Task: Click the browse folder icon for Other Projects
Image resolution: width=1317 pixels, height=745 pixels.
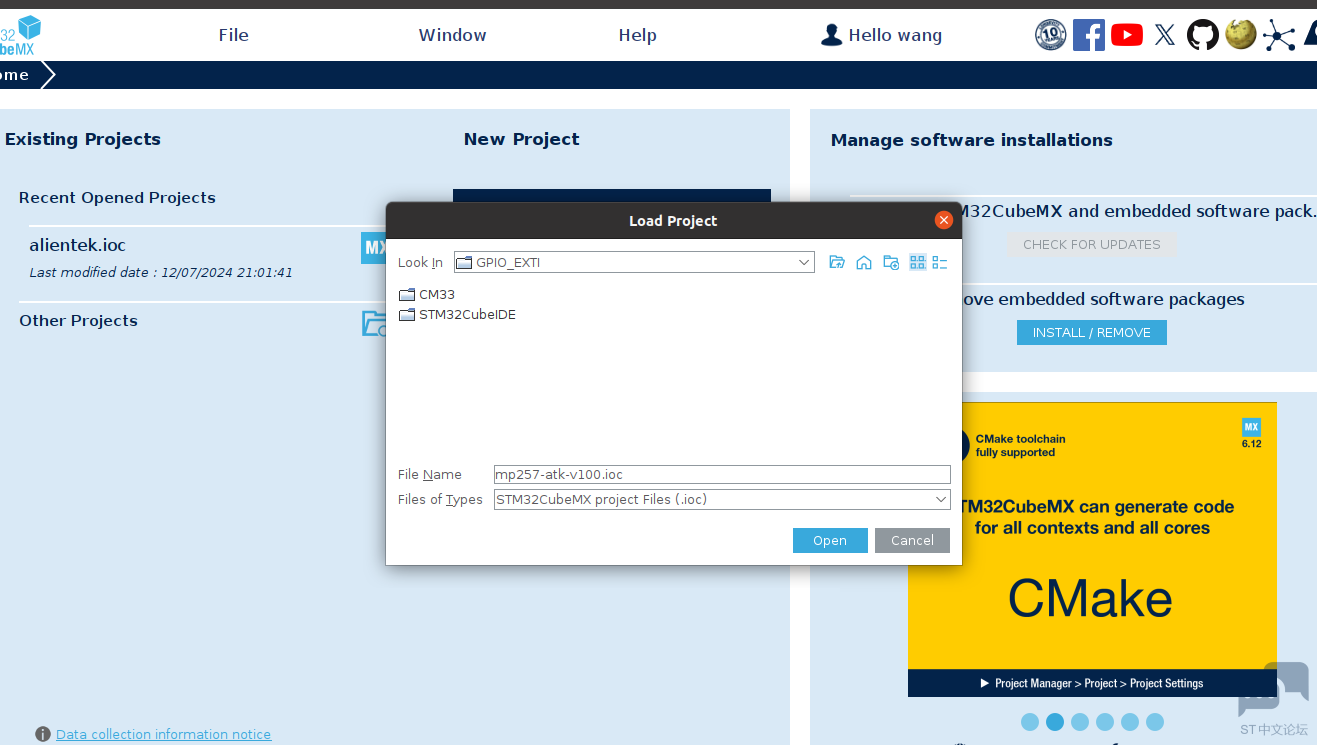Action: [x=374, y=323]
